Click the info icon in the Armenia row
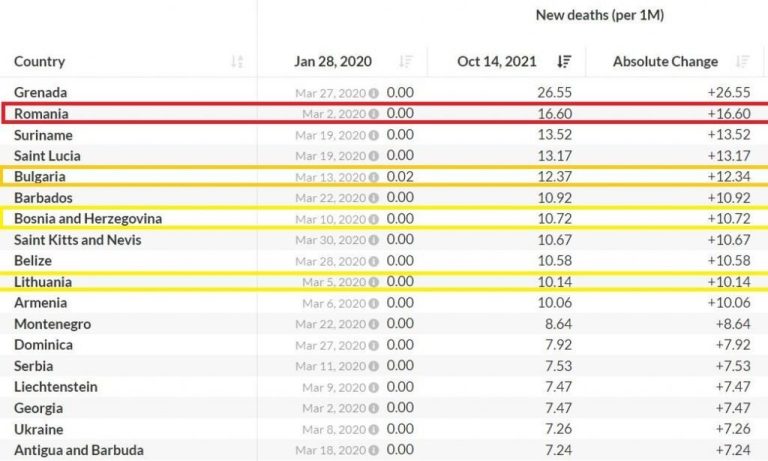The image size is (768, 461). point(373,303)
